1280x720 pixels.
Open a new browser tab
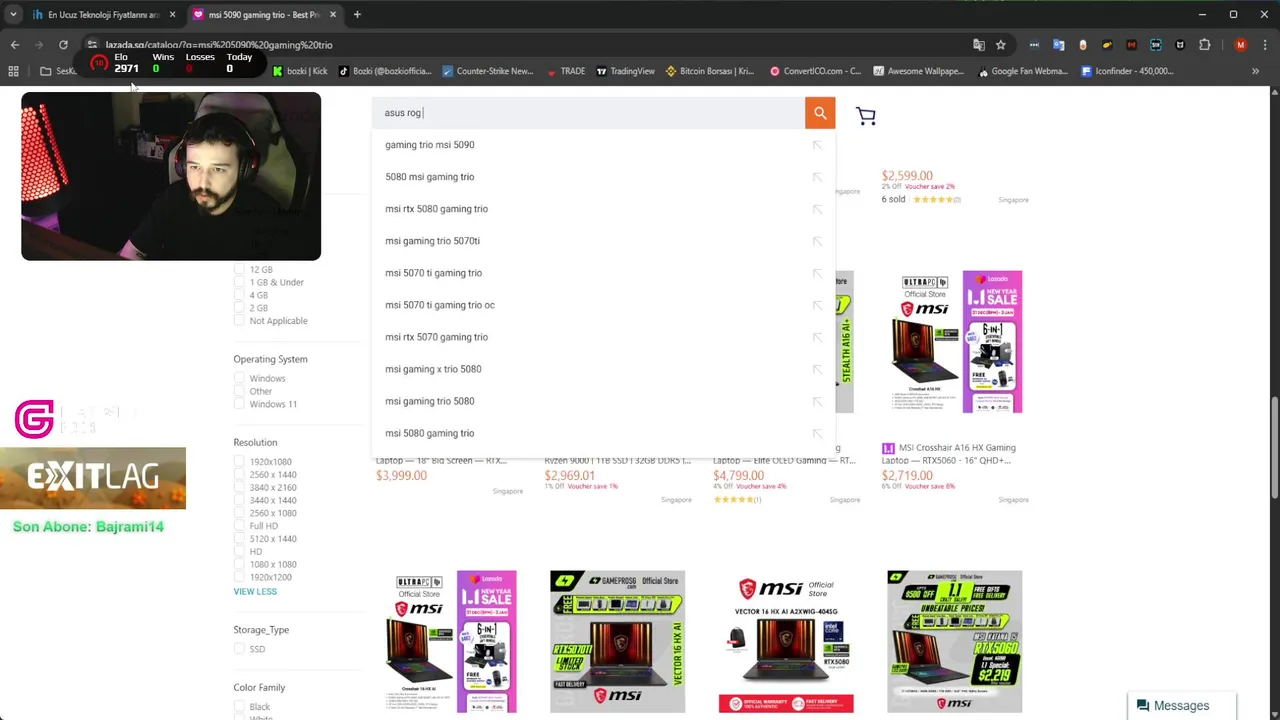(357, 15)
